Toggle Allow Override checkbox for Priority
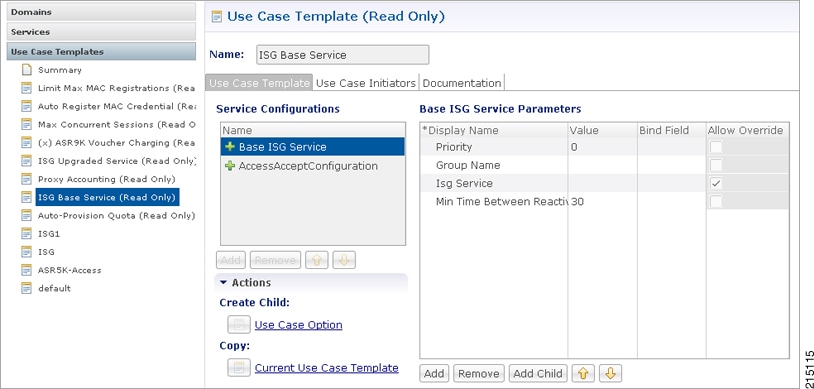 pyautogui.click(x=716, y=147)
